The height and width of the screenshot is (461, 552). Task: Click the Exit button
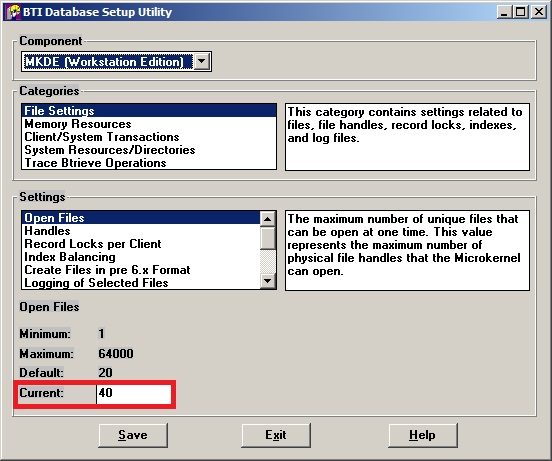click(276, 435)
